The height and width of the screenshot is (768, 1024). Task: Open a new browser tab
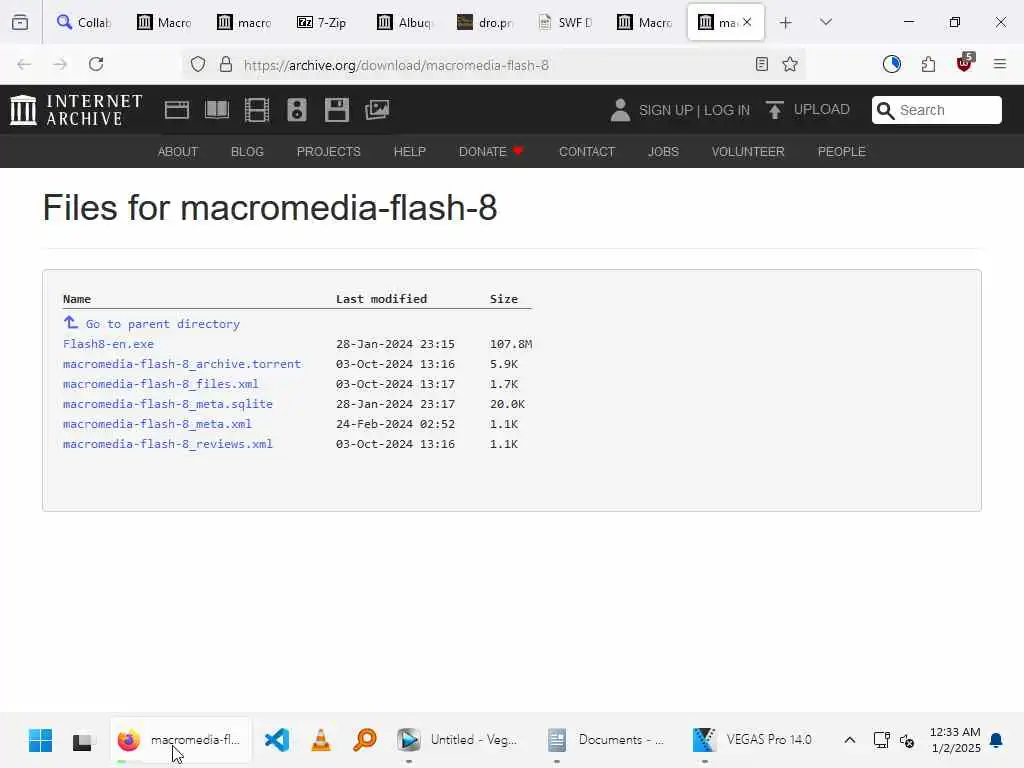point(786,23)
